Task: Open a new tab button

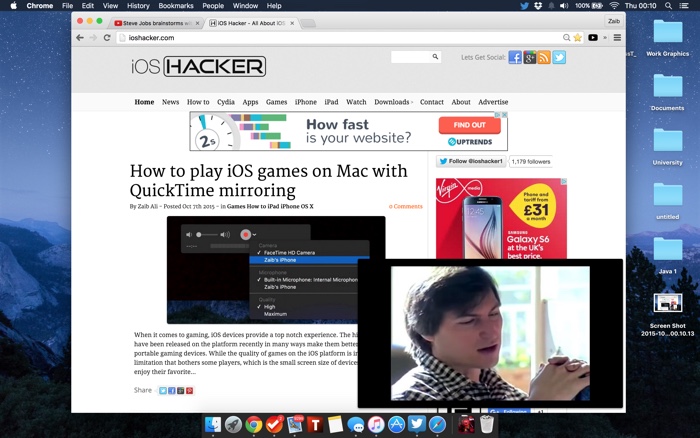Action: pos(308,23)
